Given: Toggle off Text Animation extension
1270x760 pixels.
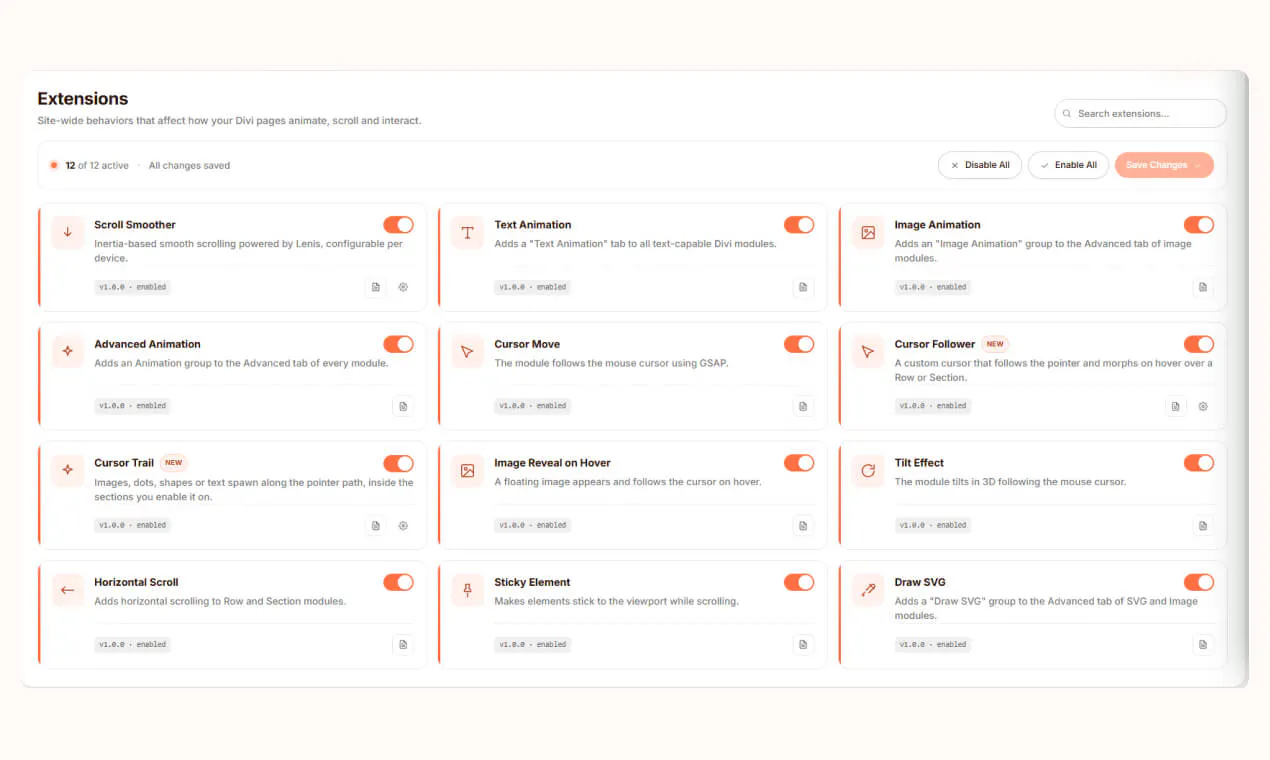Looking at the screenshot, I should pyautogui.click(x=799, y=225).
